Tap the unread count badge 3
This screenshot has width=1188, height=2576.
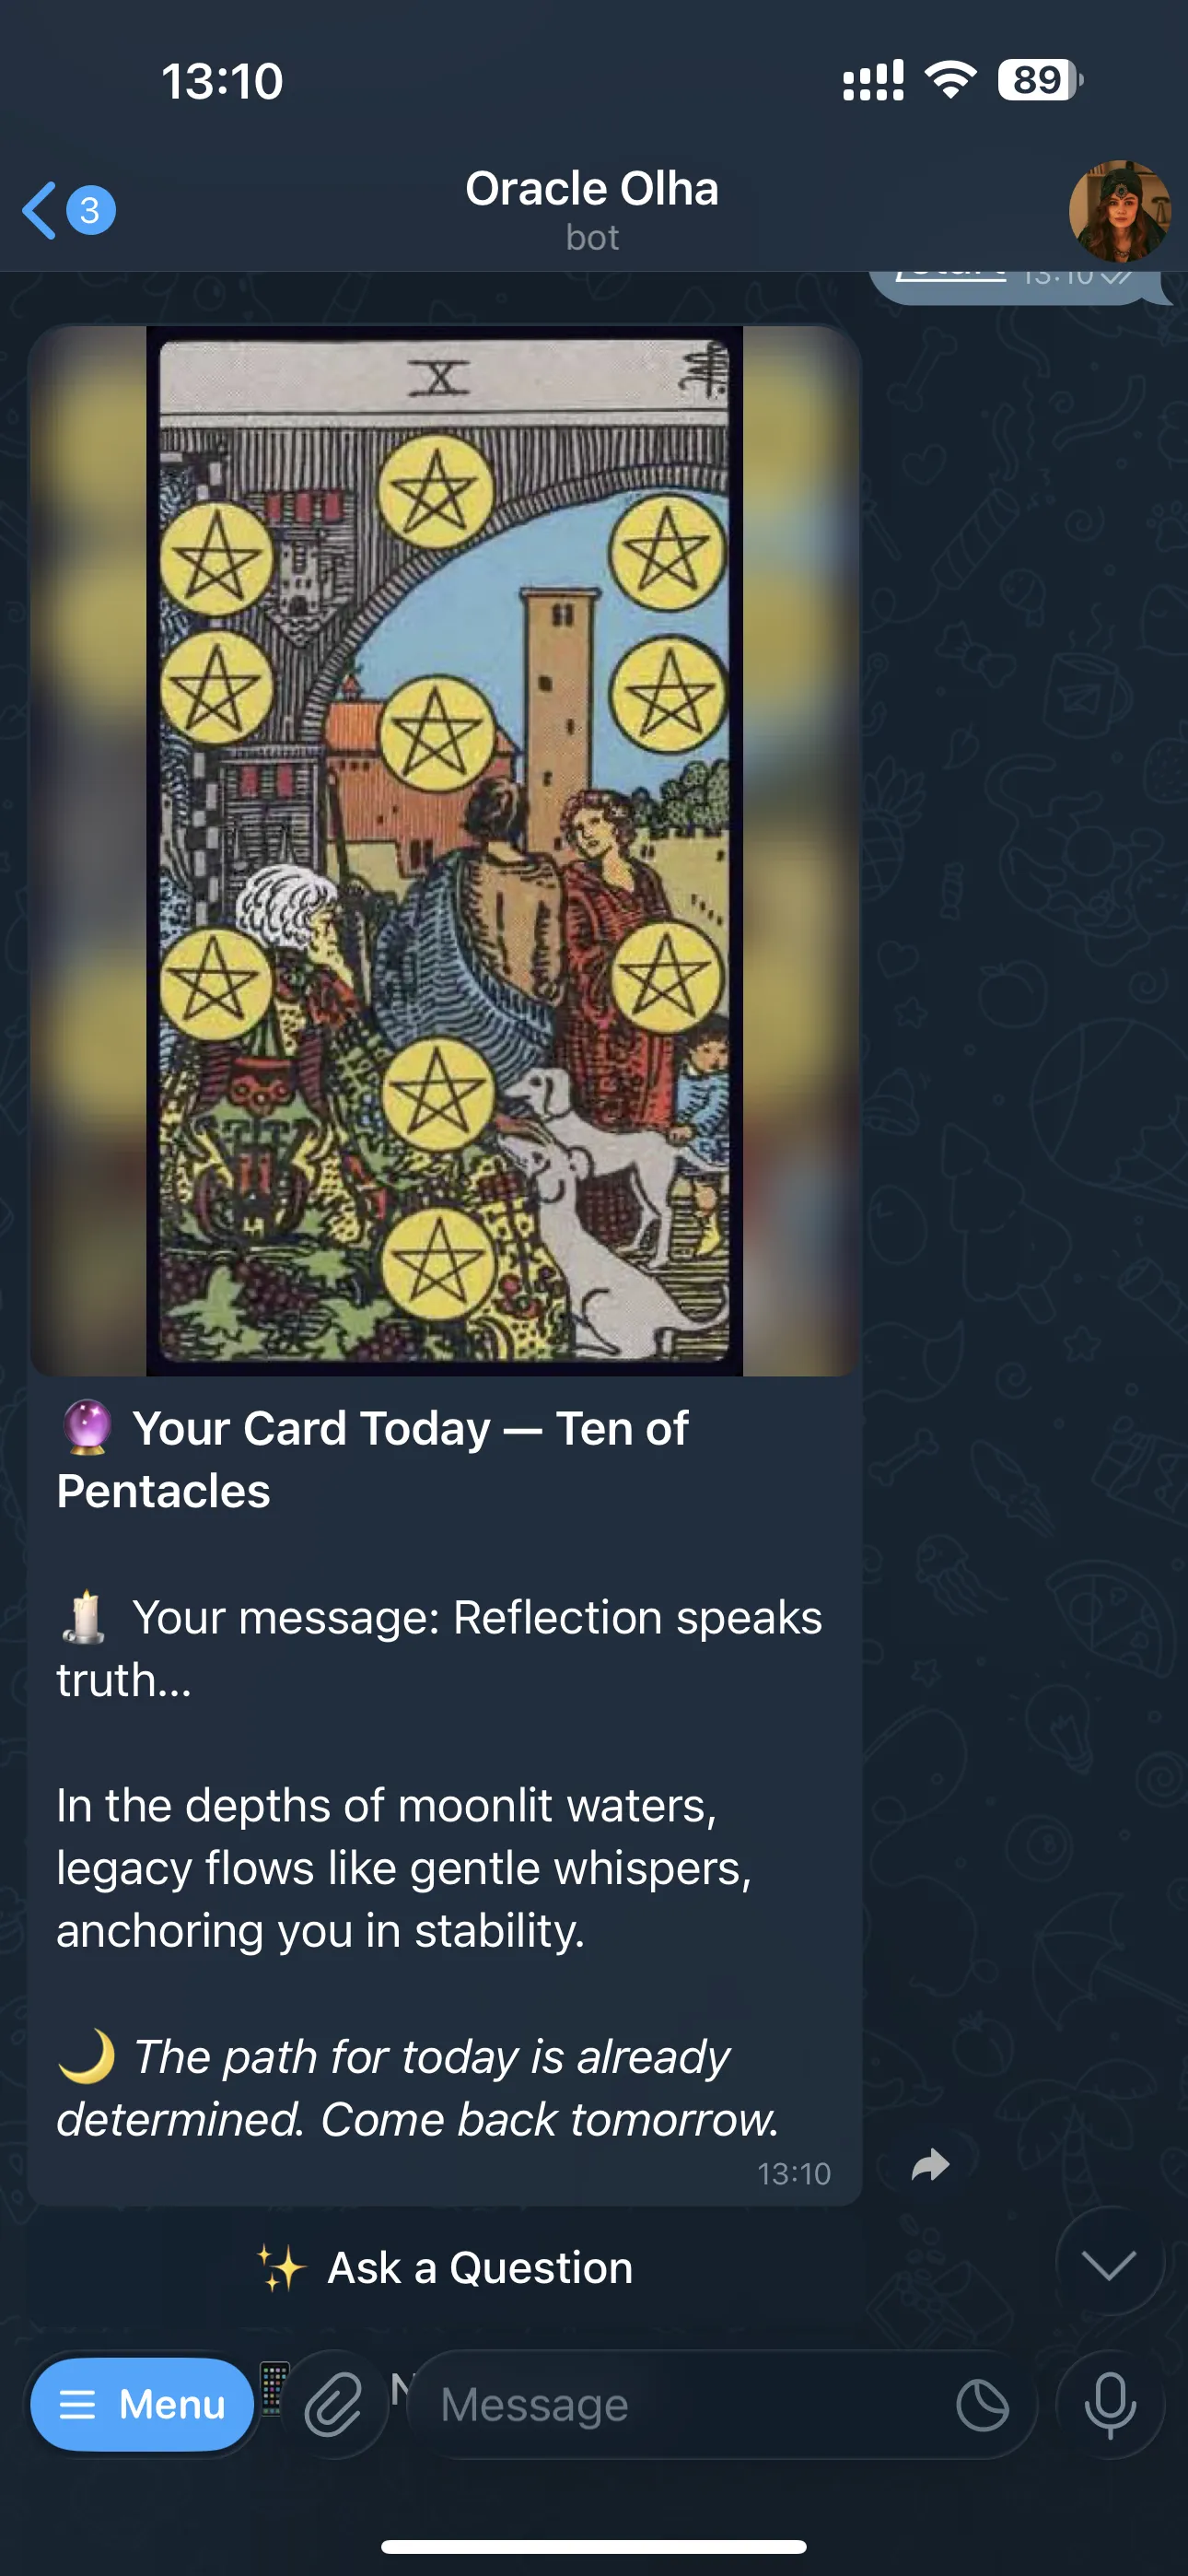90,210
